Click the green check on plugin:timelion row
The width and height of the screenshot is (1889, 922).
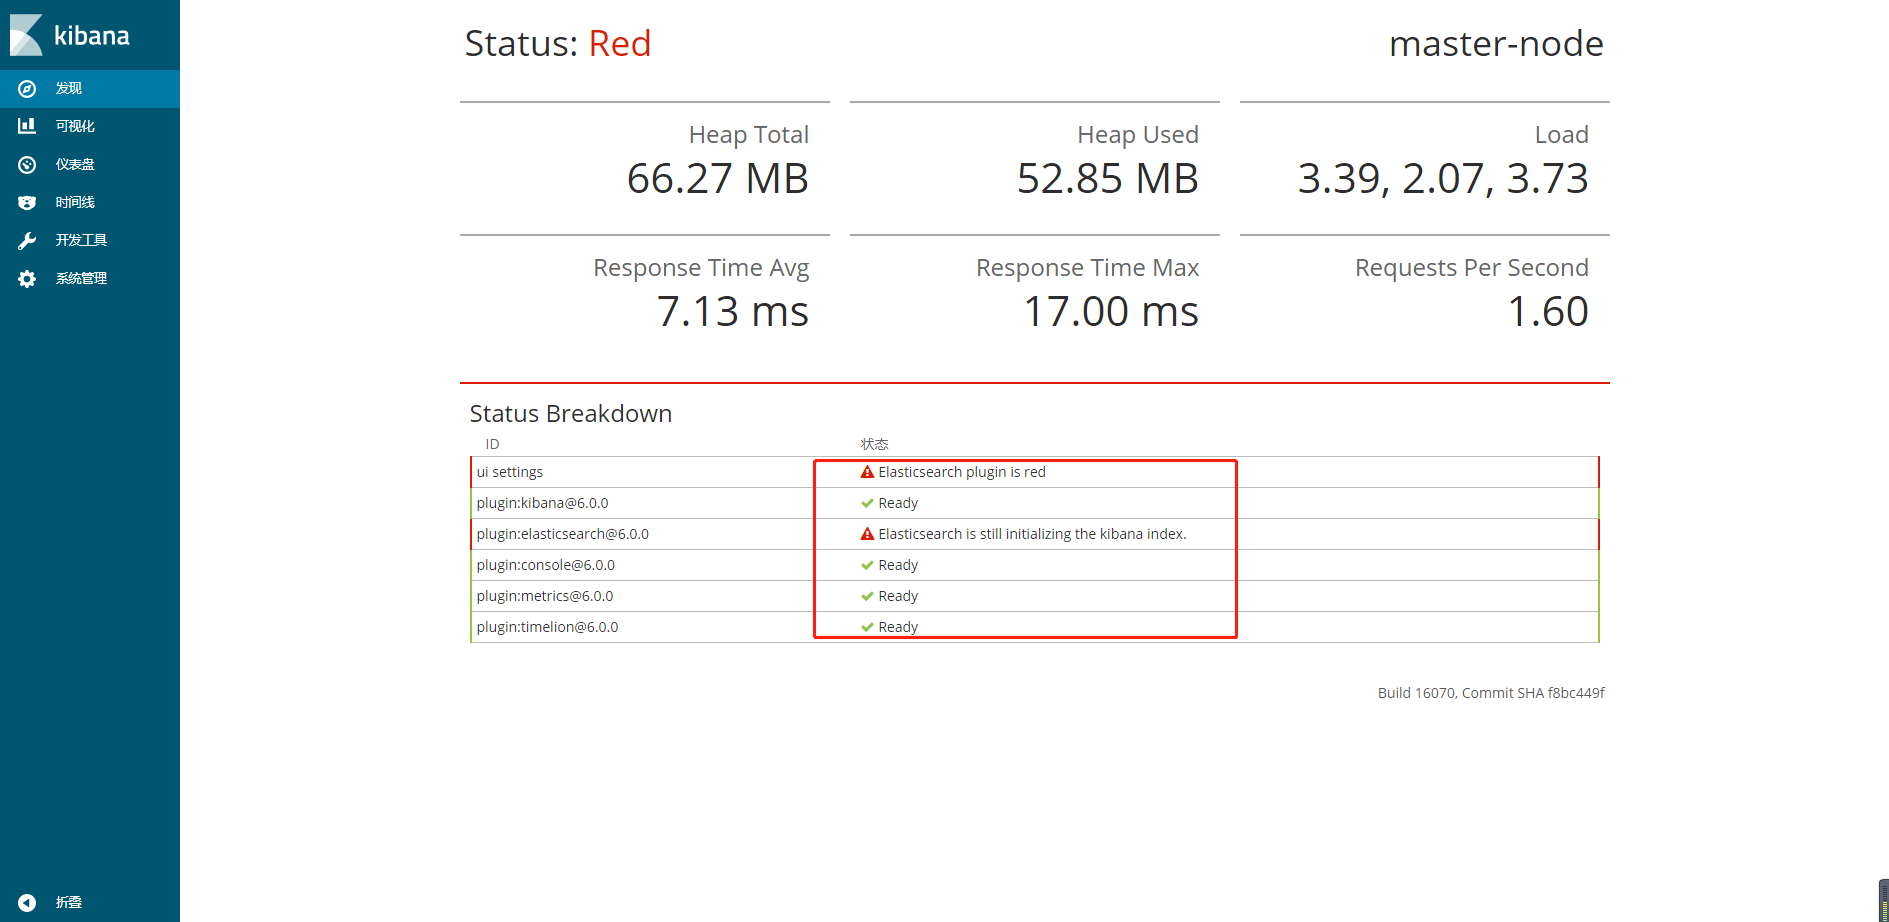coord(867,627)
